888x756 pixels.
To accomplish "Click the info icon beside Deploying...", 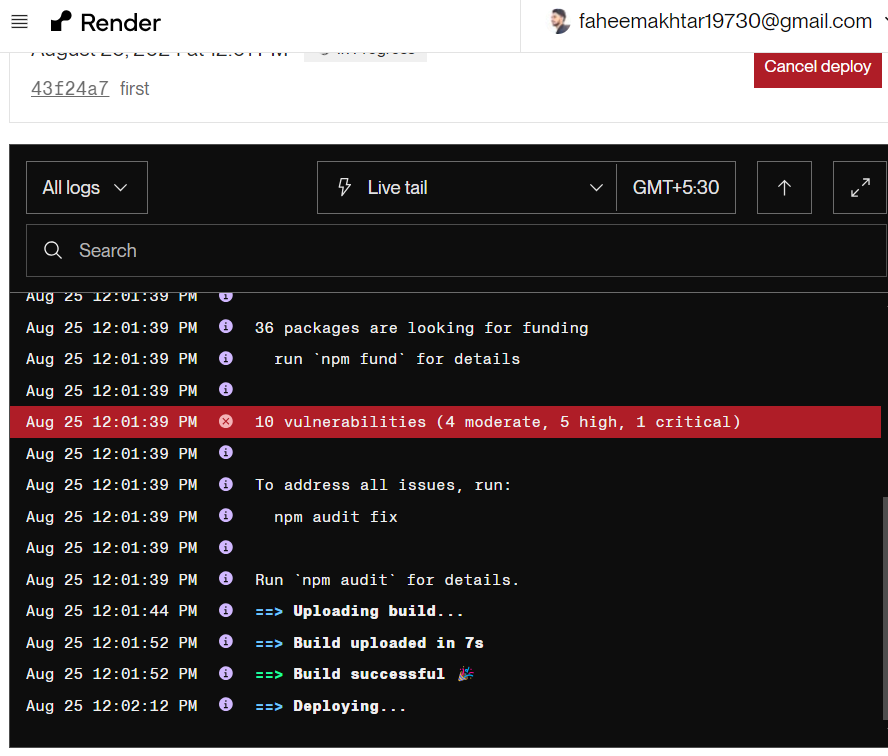I will [225, 705].
